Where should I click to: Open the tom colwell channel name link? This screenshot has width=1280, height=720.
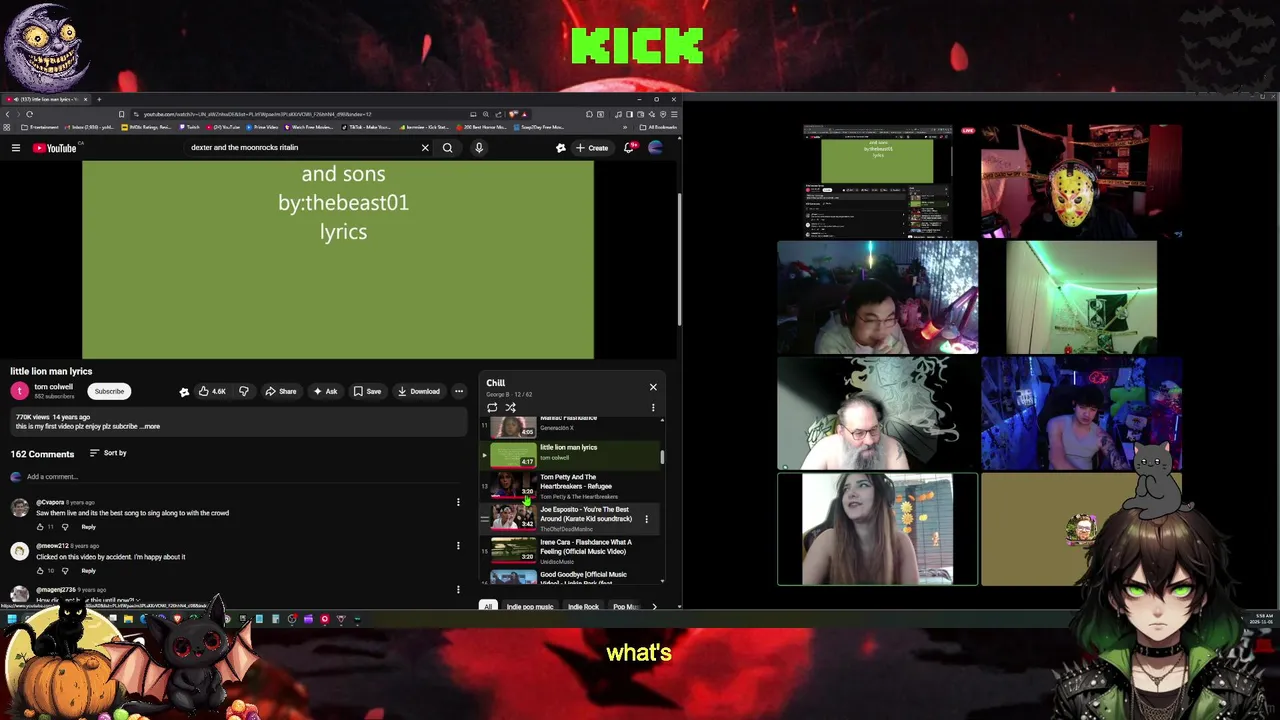[54, 387]
